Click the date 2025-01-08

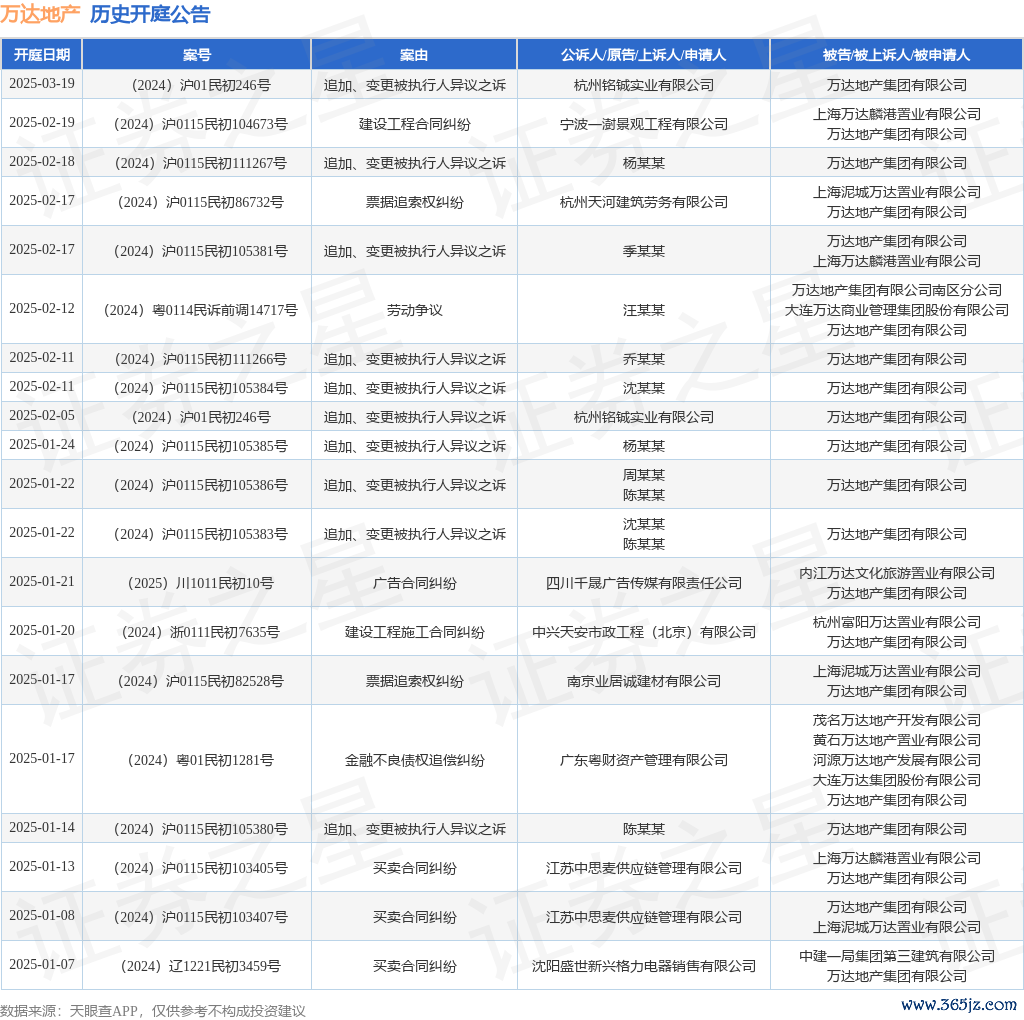[42, 916]
